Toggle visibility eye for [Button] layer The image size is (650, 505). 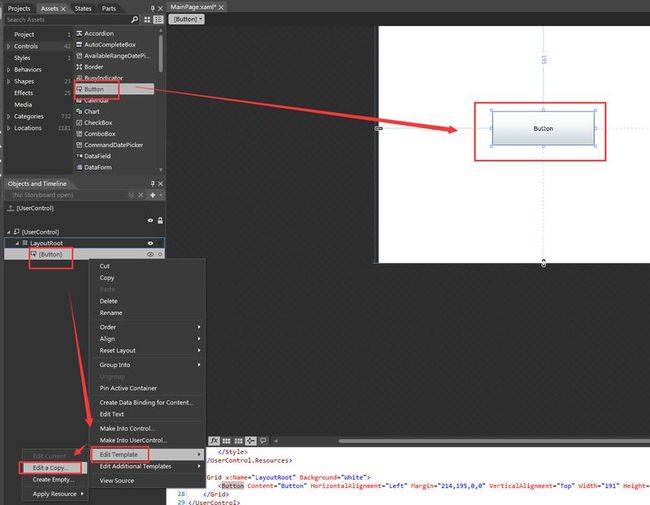[x=150, y=255]
